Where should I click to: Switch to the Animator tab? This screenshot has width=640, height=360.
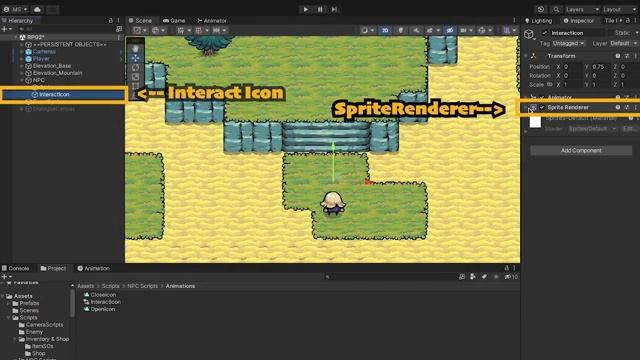(212, 20)
